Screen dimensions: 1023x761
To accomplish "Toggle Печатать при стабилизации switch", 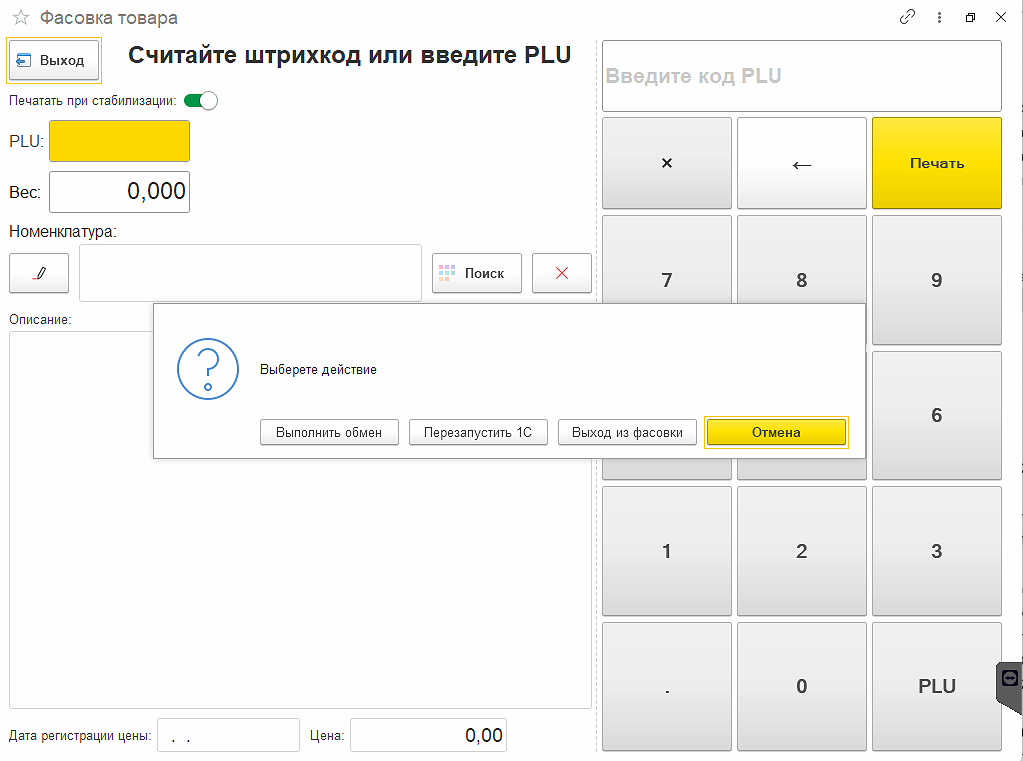I will pos(200,101).
